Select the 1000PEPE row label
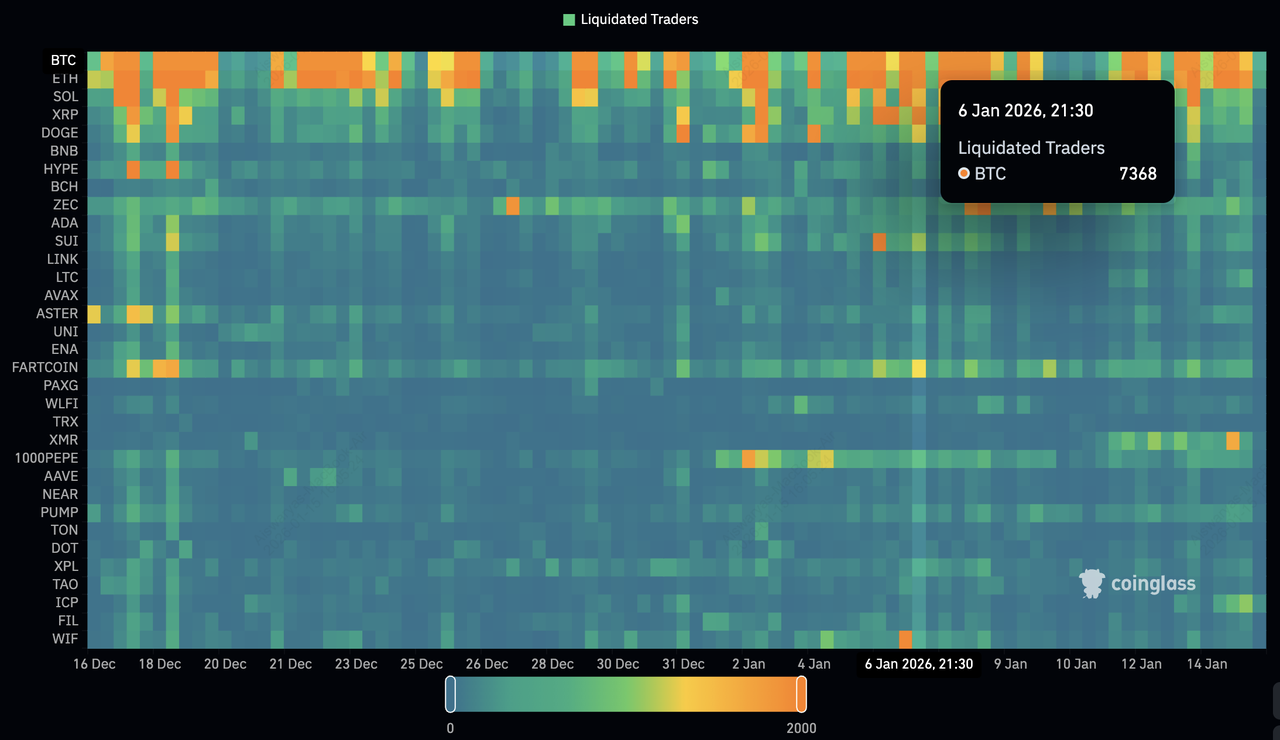This screenshot has width=1280, height=740. point(46,458)
